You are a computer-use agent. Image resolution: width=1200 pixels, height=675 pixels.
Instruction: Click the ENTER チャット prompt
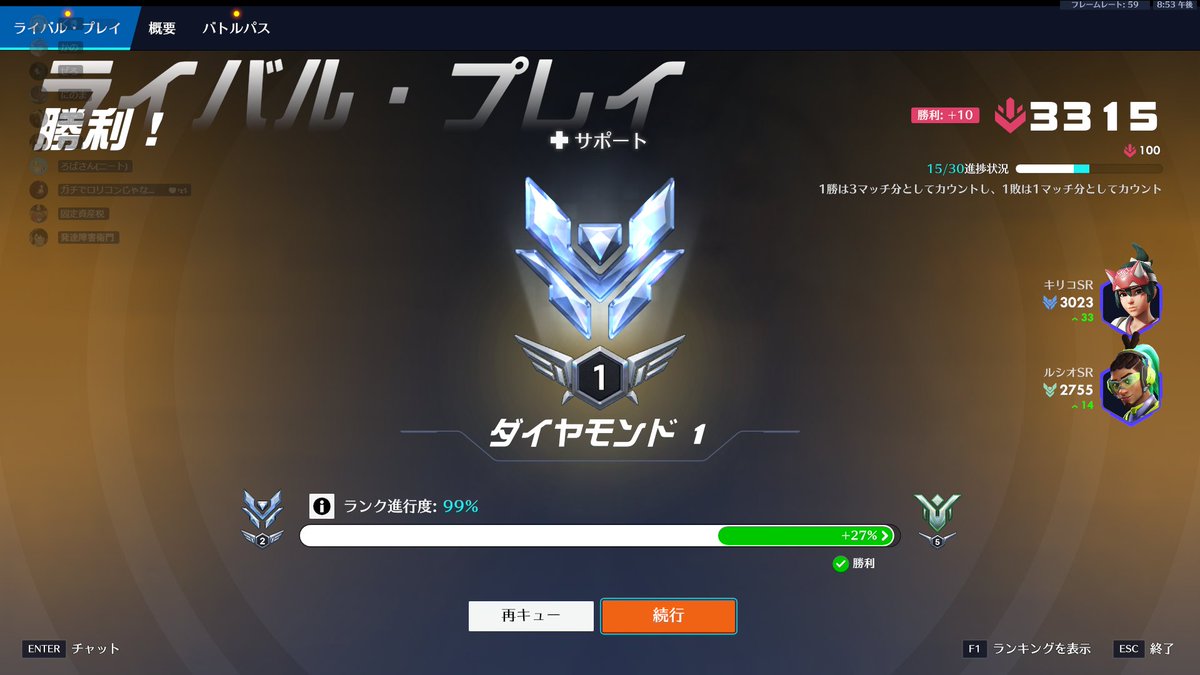click(x=71, y=648)
